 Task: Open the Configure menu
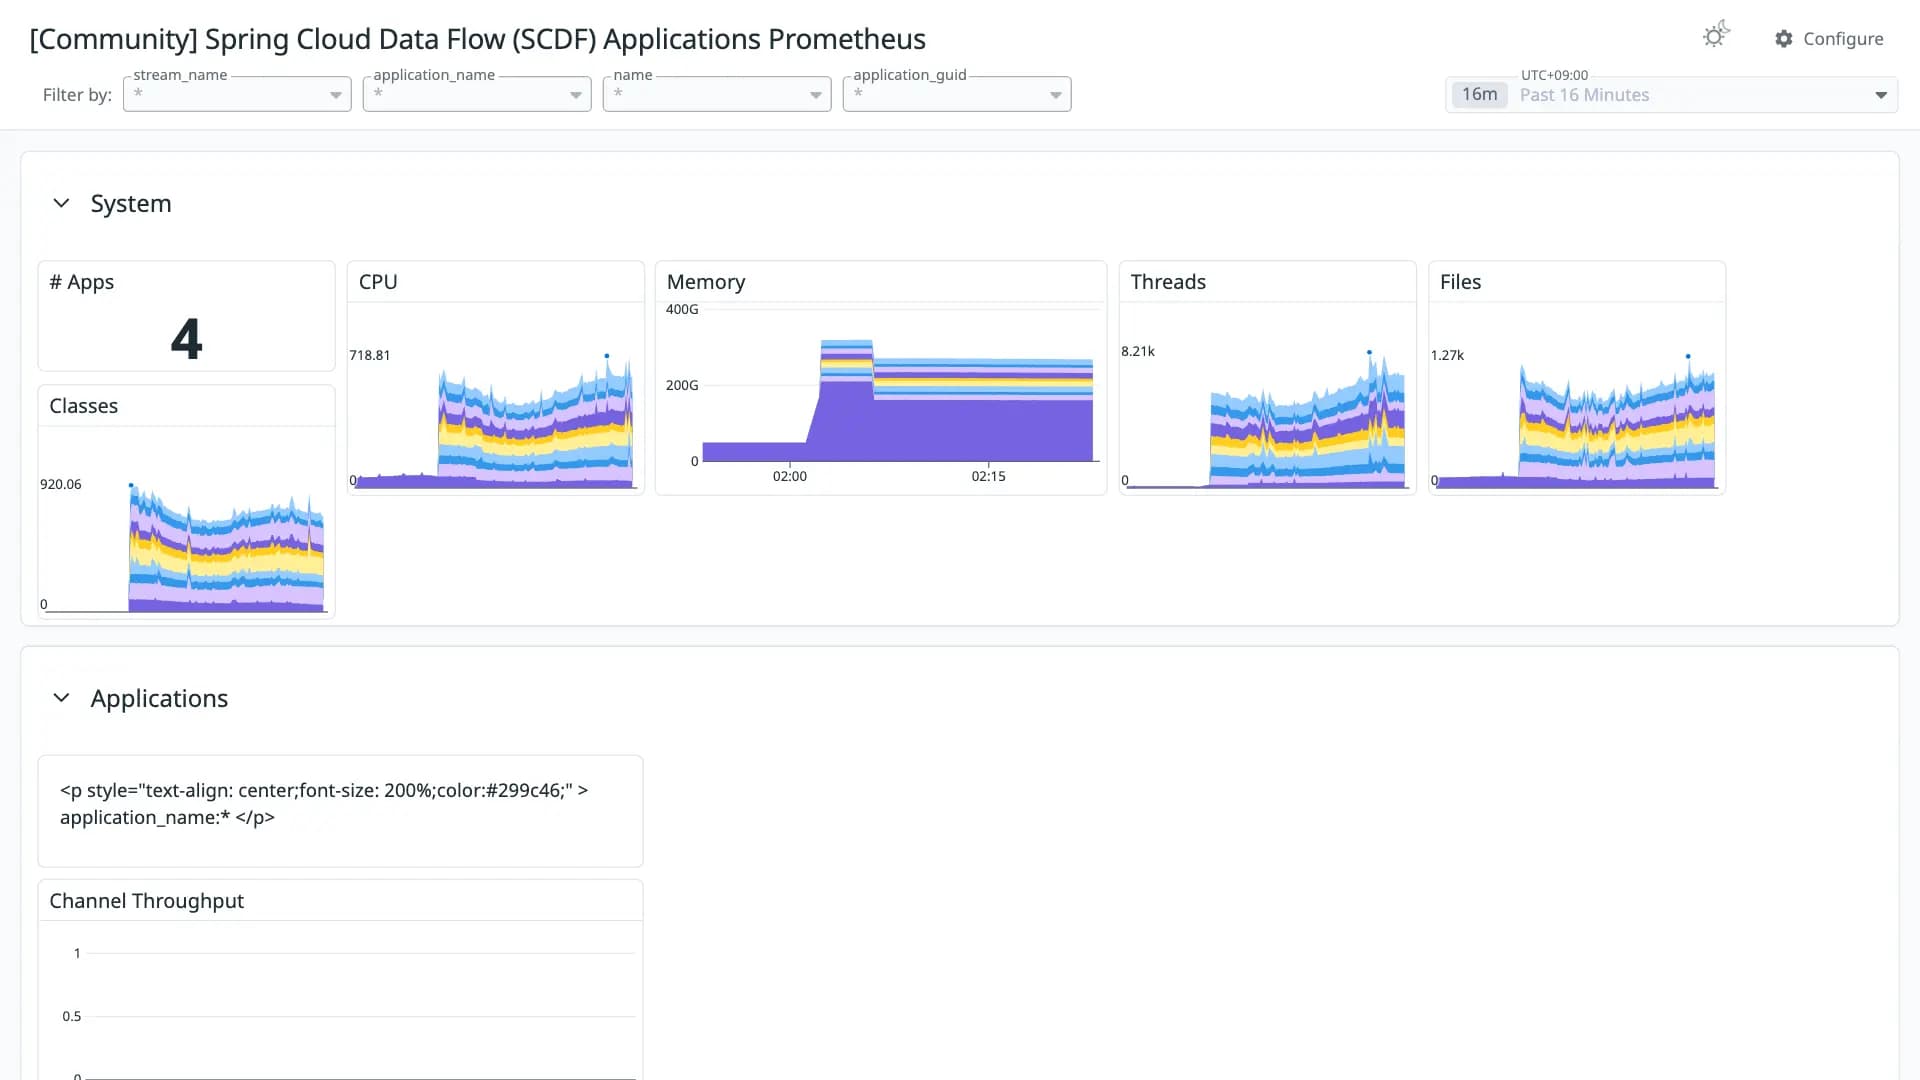click(x=1829, y=39)
